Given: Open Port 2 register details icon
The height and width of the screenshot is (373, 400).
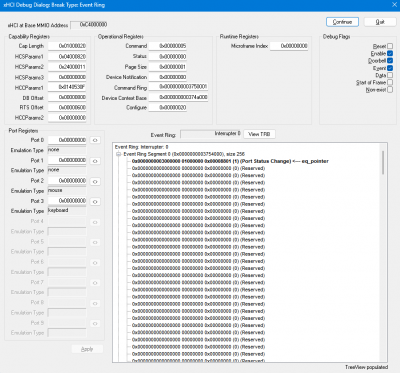Looking at the screenshot, I should [x=95, y=182].
